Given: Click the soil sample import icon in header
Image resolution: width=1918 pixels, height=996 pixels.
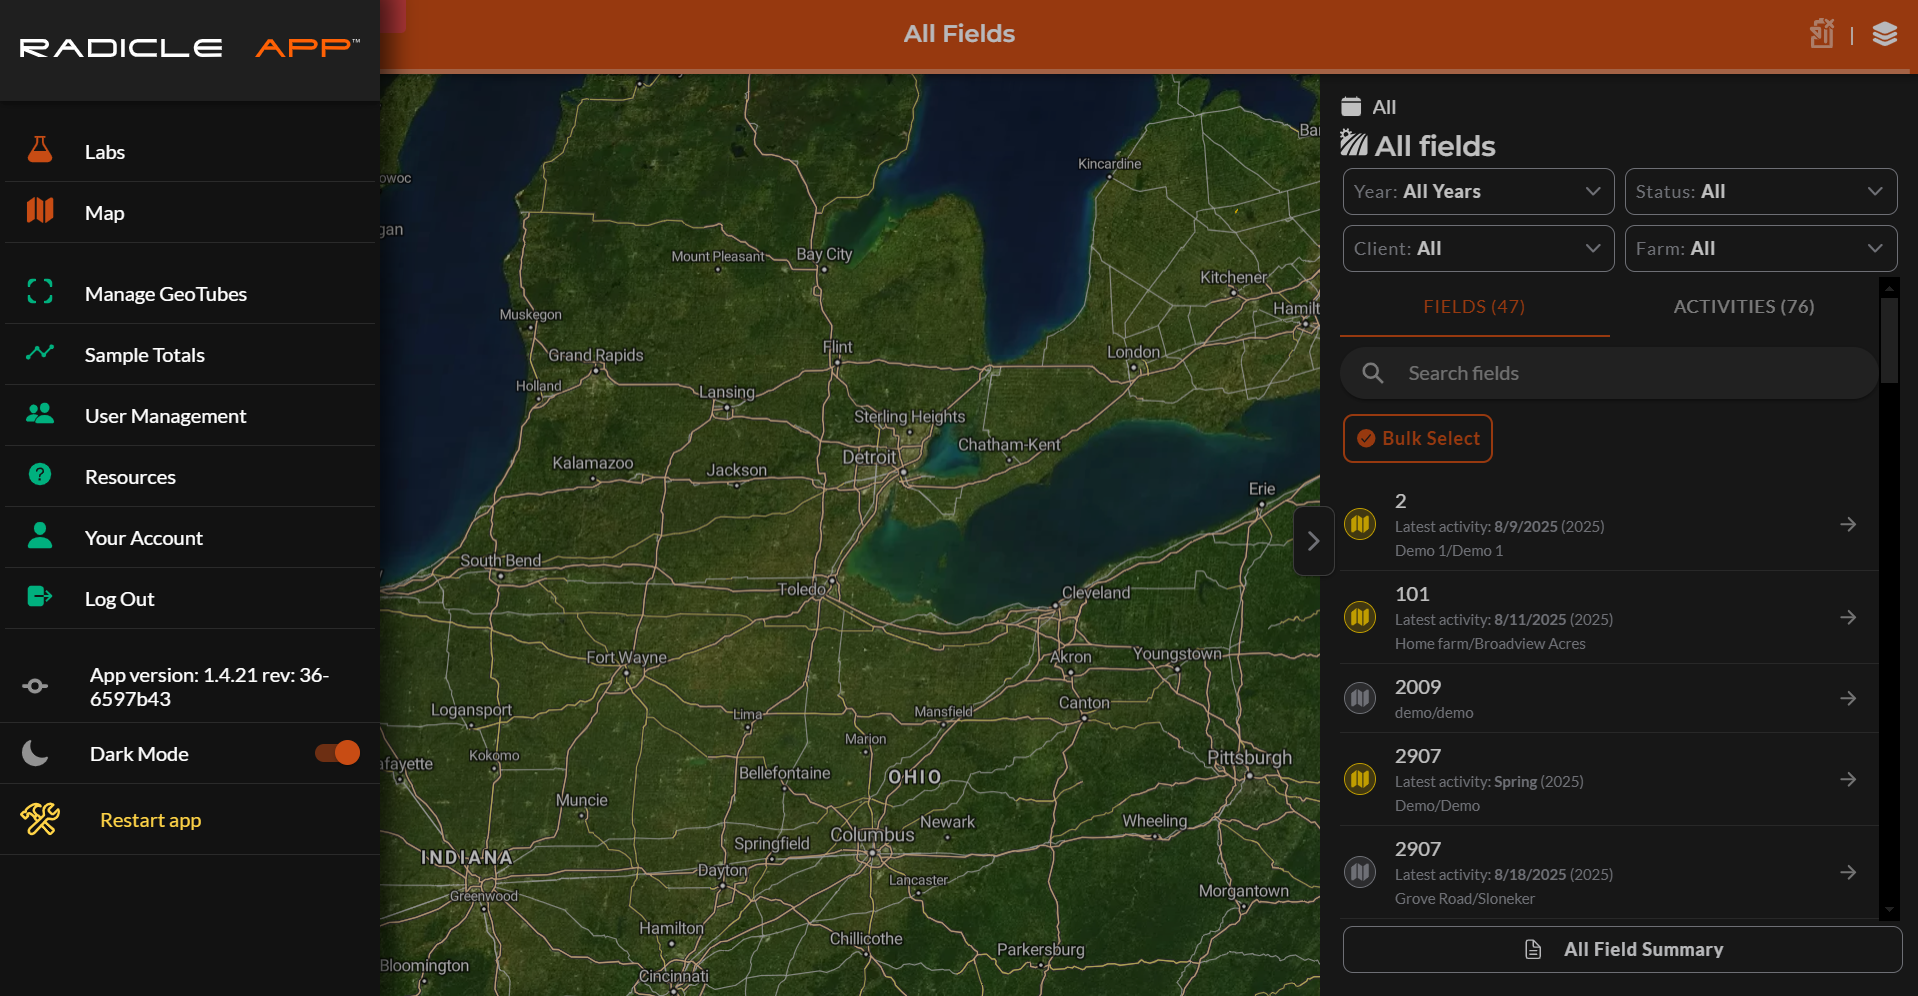Looking at the screenshot, I should (1822, 33).
